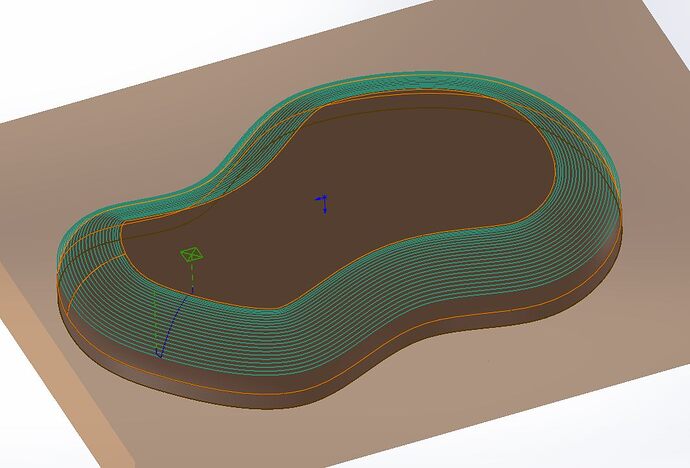Click the blue coordinate origin marker
This screenshot has width=690, height=468.
tap(323, 203)
